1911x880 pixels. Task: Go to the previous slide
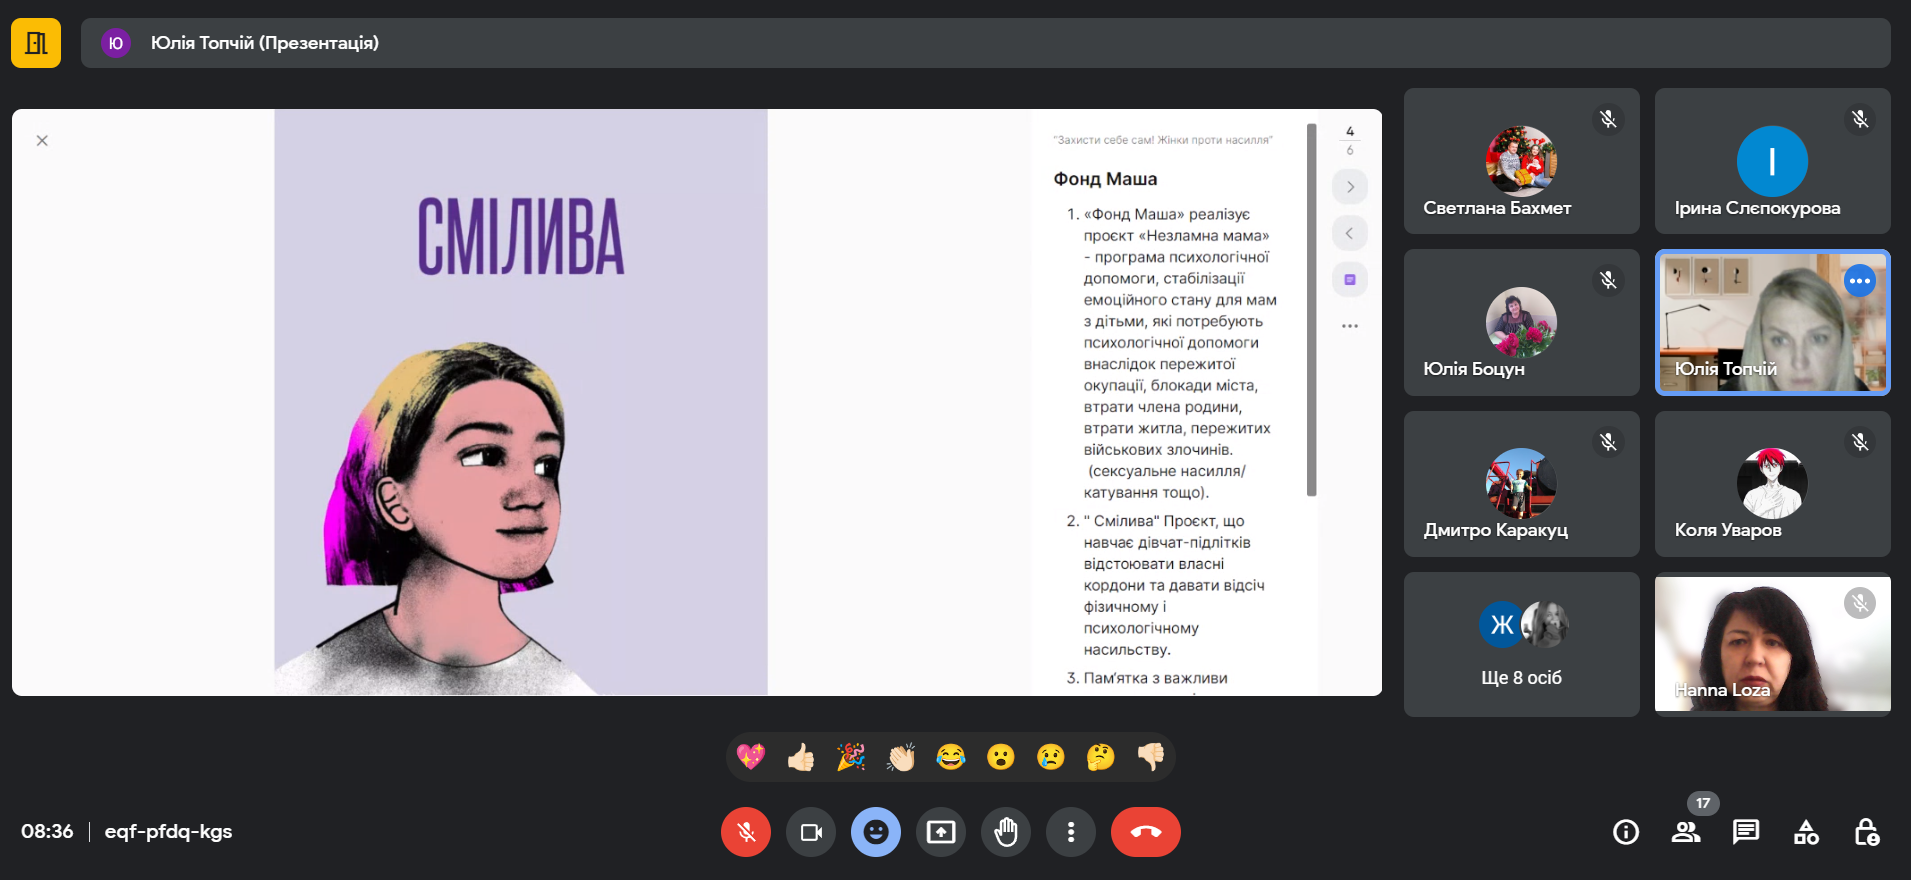point(1350,233)
